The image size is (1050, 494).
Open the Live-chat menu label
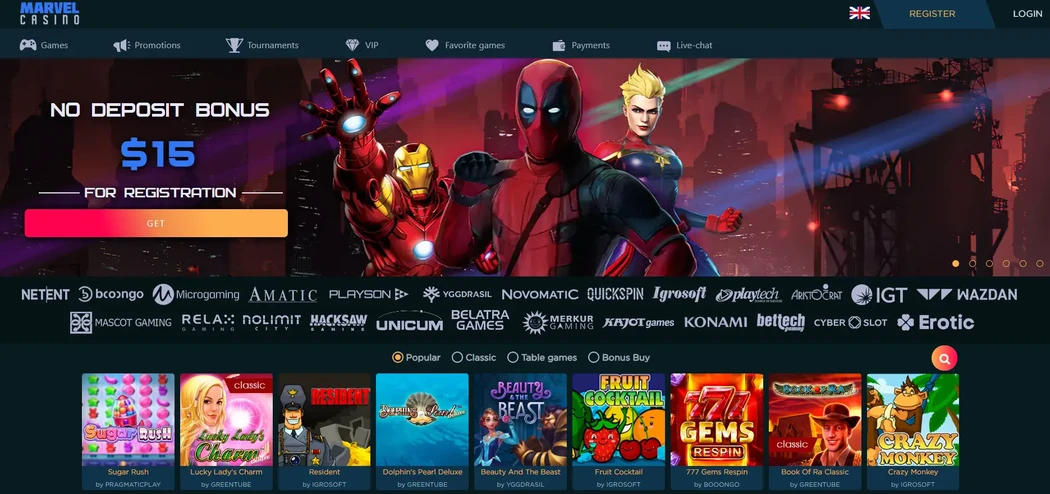[x=694, y=46]
